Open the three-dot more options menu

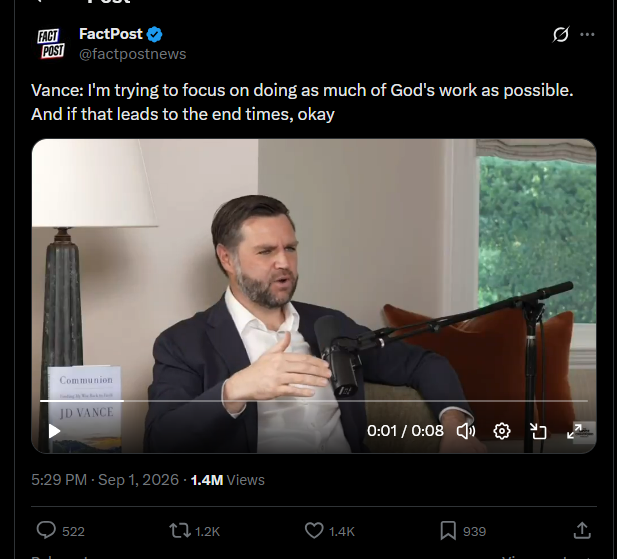587,35
